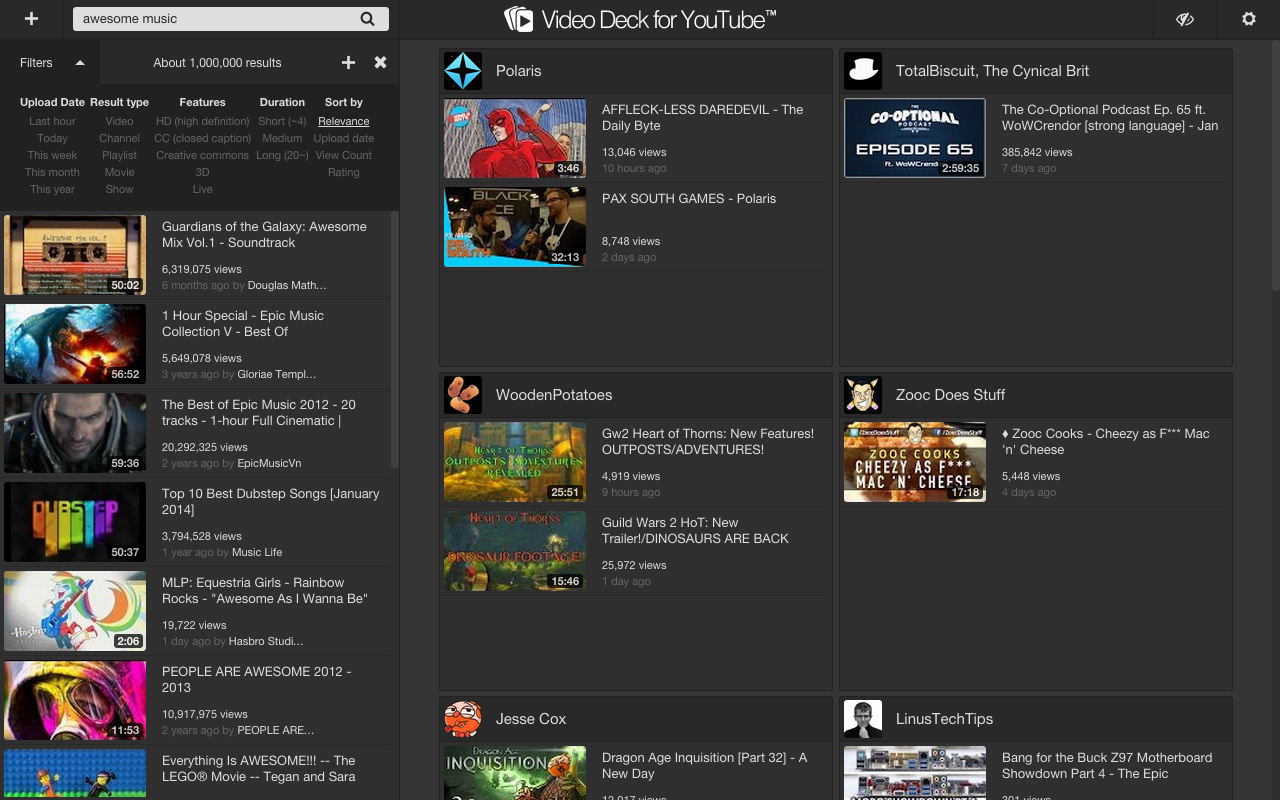
Task: Enable the CC (closed caption) filter
Action: coord(202,138)
